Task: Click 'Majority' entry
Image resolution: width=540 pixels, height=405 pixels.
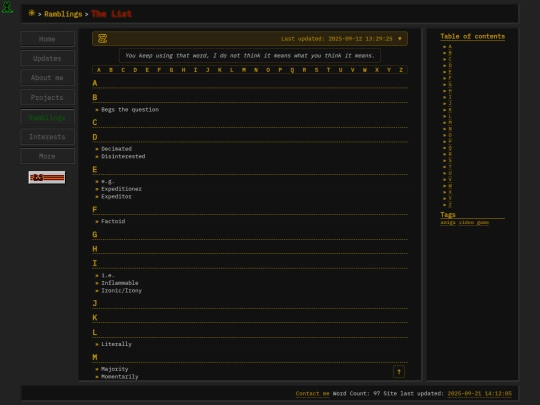Action: [115, 369]
